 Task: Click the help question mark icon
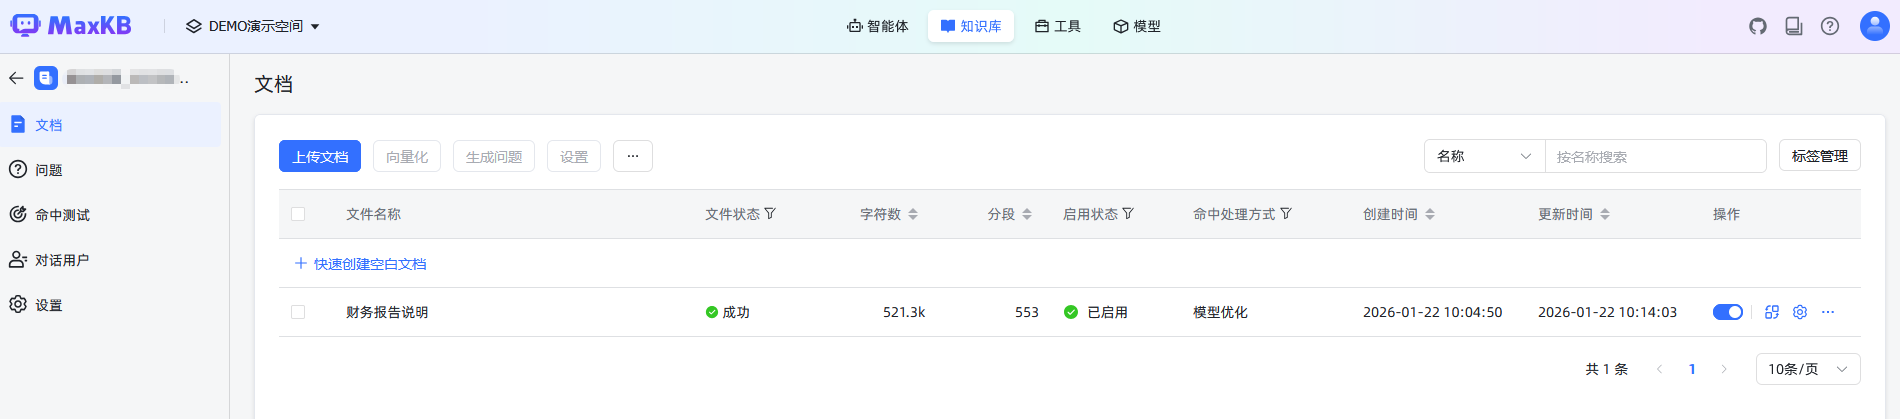(x=1829, y=26)
